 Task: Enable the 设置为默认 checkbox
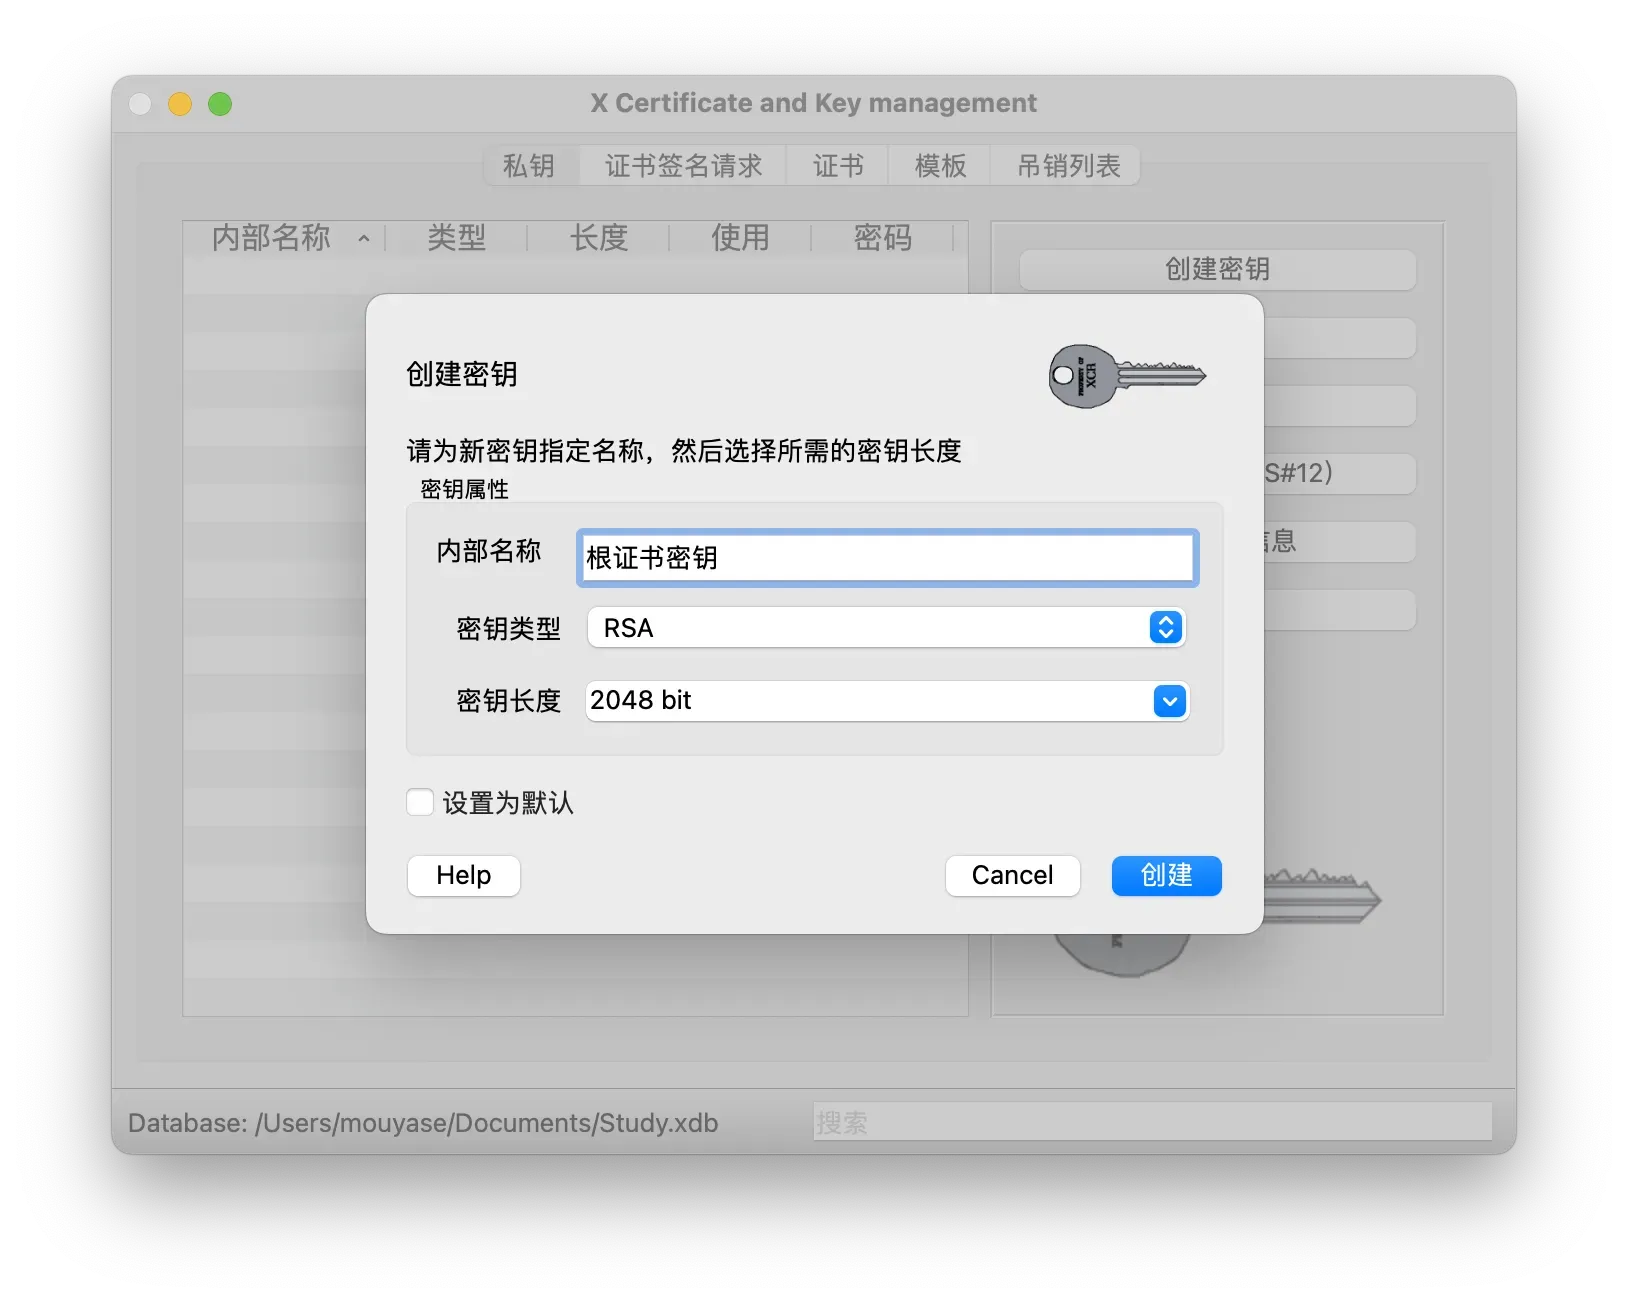420,802
